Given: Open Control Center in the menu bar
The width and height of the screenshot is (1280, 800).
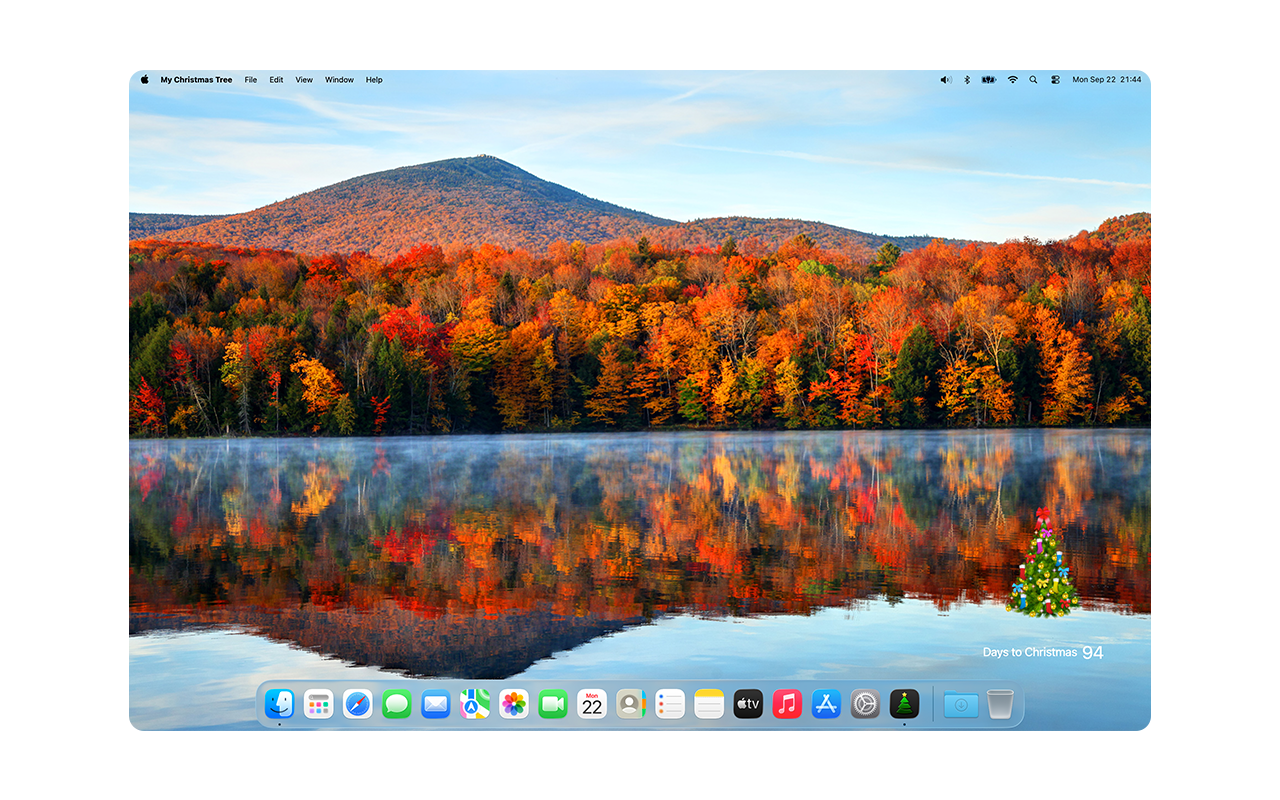Looking at the screenshot, I should pyautogui.click(x=1055, y=80).
